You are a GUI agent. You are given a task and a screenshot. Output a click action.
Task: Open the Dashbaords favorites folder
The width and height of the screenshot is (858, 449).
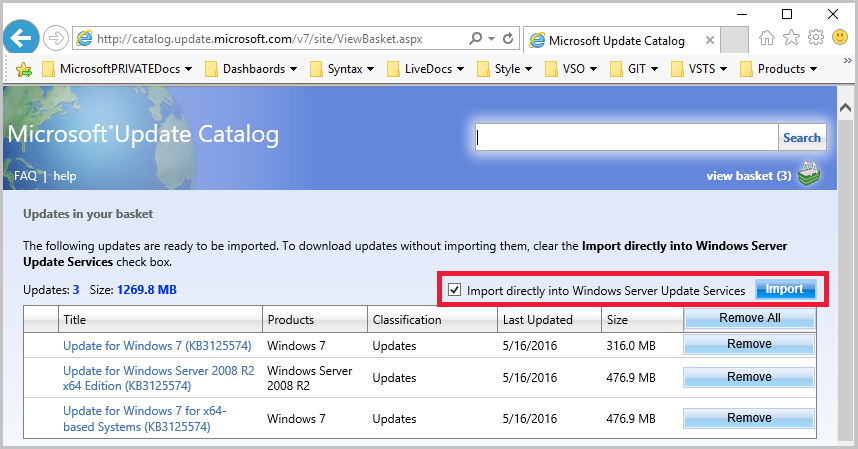pos(251,69)
